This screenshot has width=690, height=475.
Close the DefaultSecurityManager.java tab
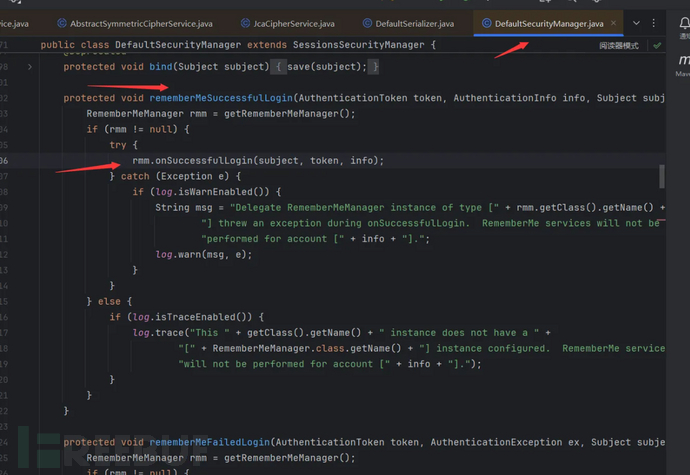(614, 22)
